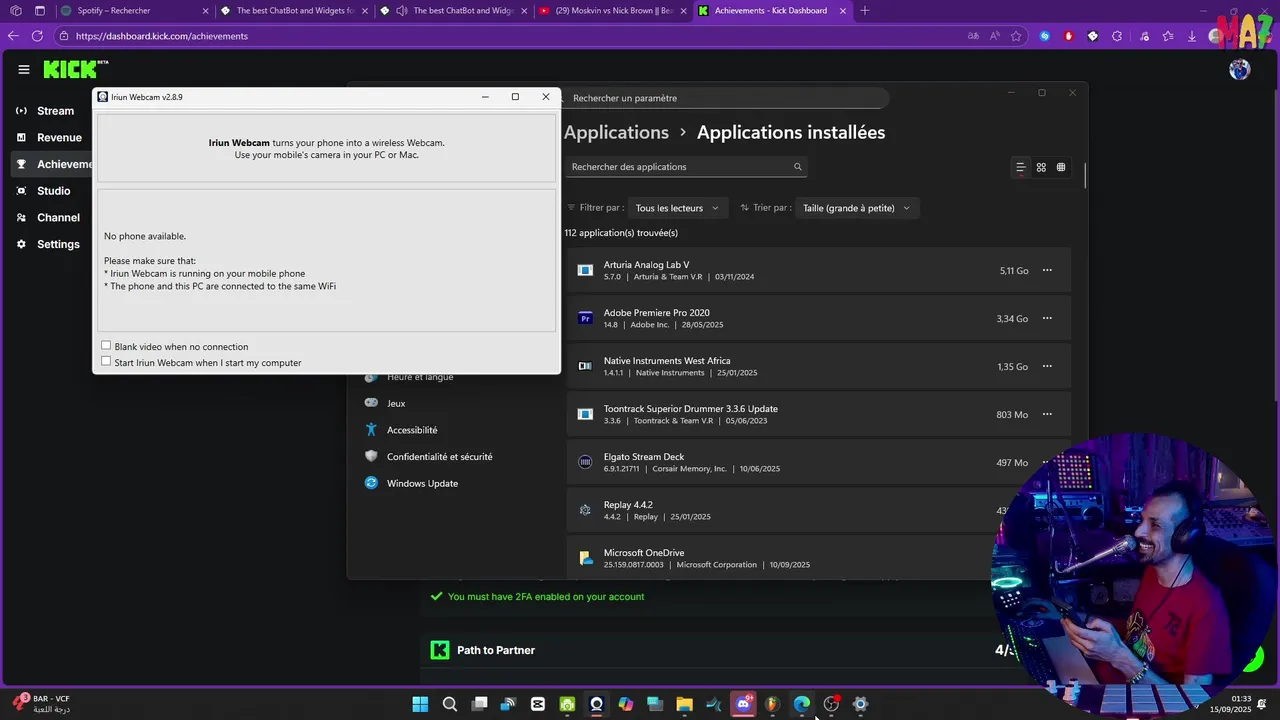Open Studio in Kick sidebar

[x=53, y=191]
